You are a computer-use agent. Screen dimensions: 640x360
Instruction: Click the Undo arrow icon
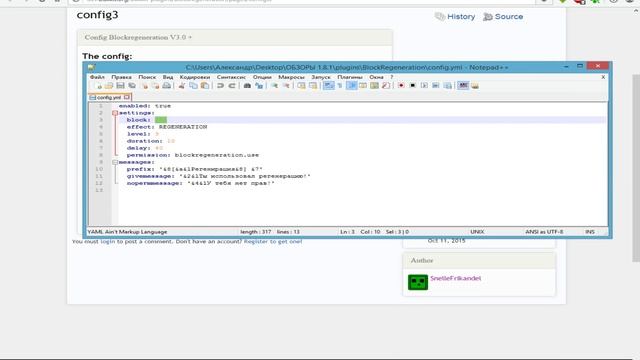pos(220,86)
